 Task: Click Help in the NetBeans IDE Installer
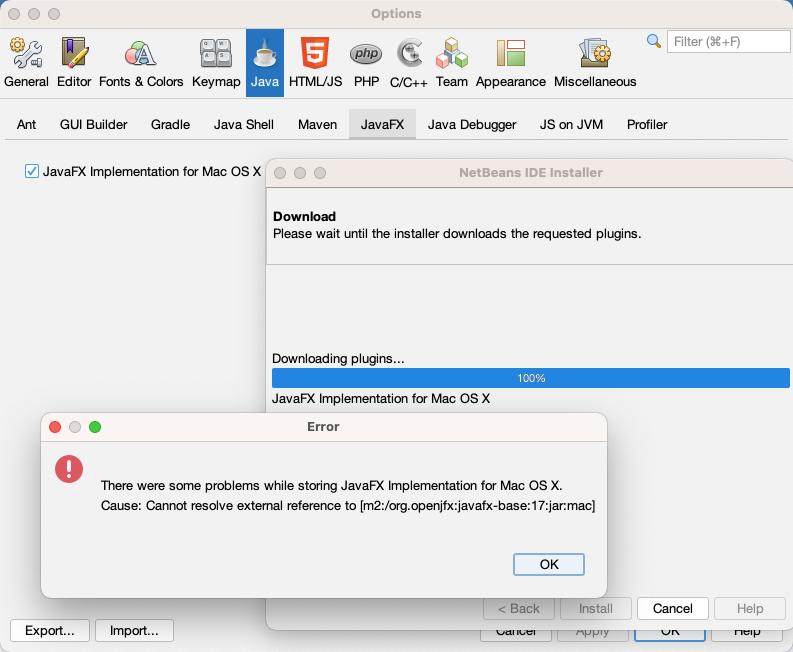point(750,608)
